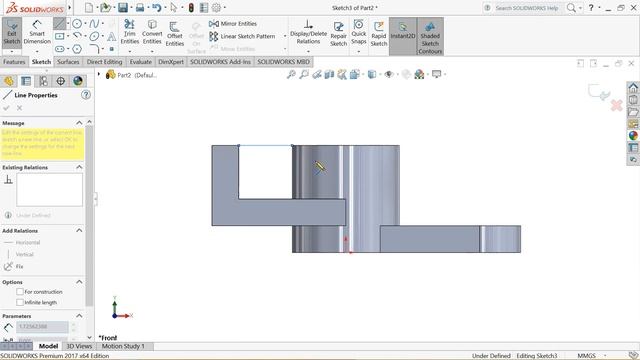Collapse the Message section
The image size is (640, 360).
click(x=79, y=123)
